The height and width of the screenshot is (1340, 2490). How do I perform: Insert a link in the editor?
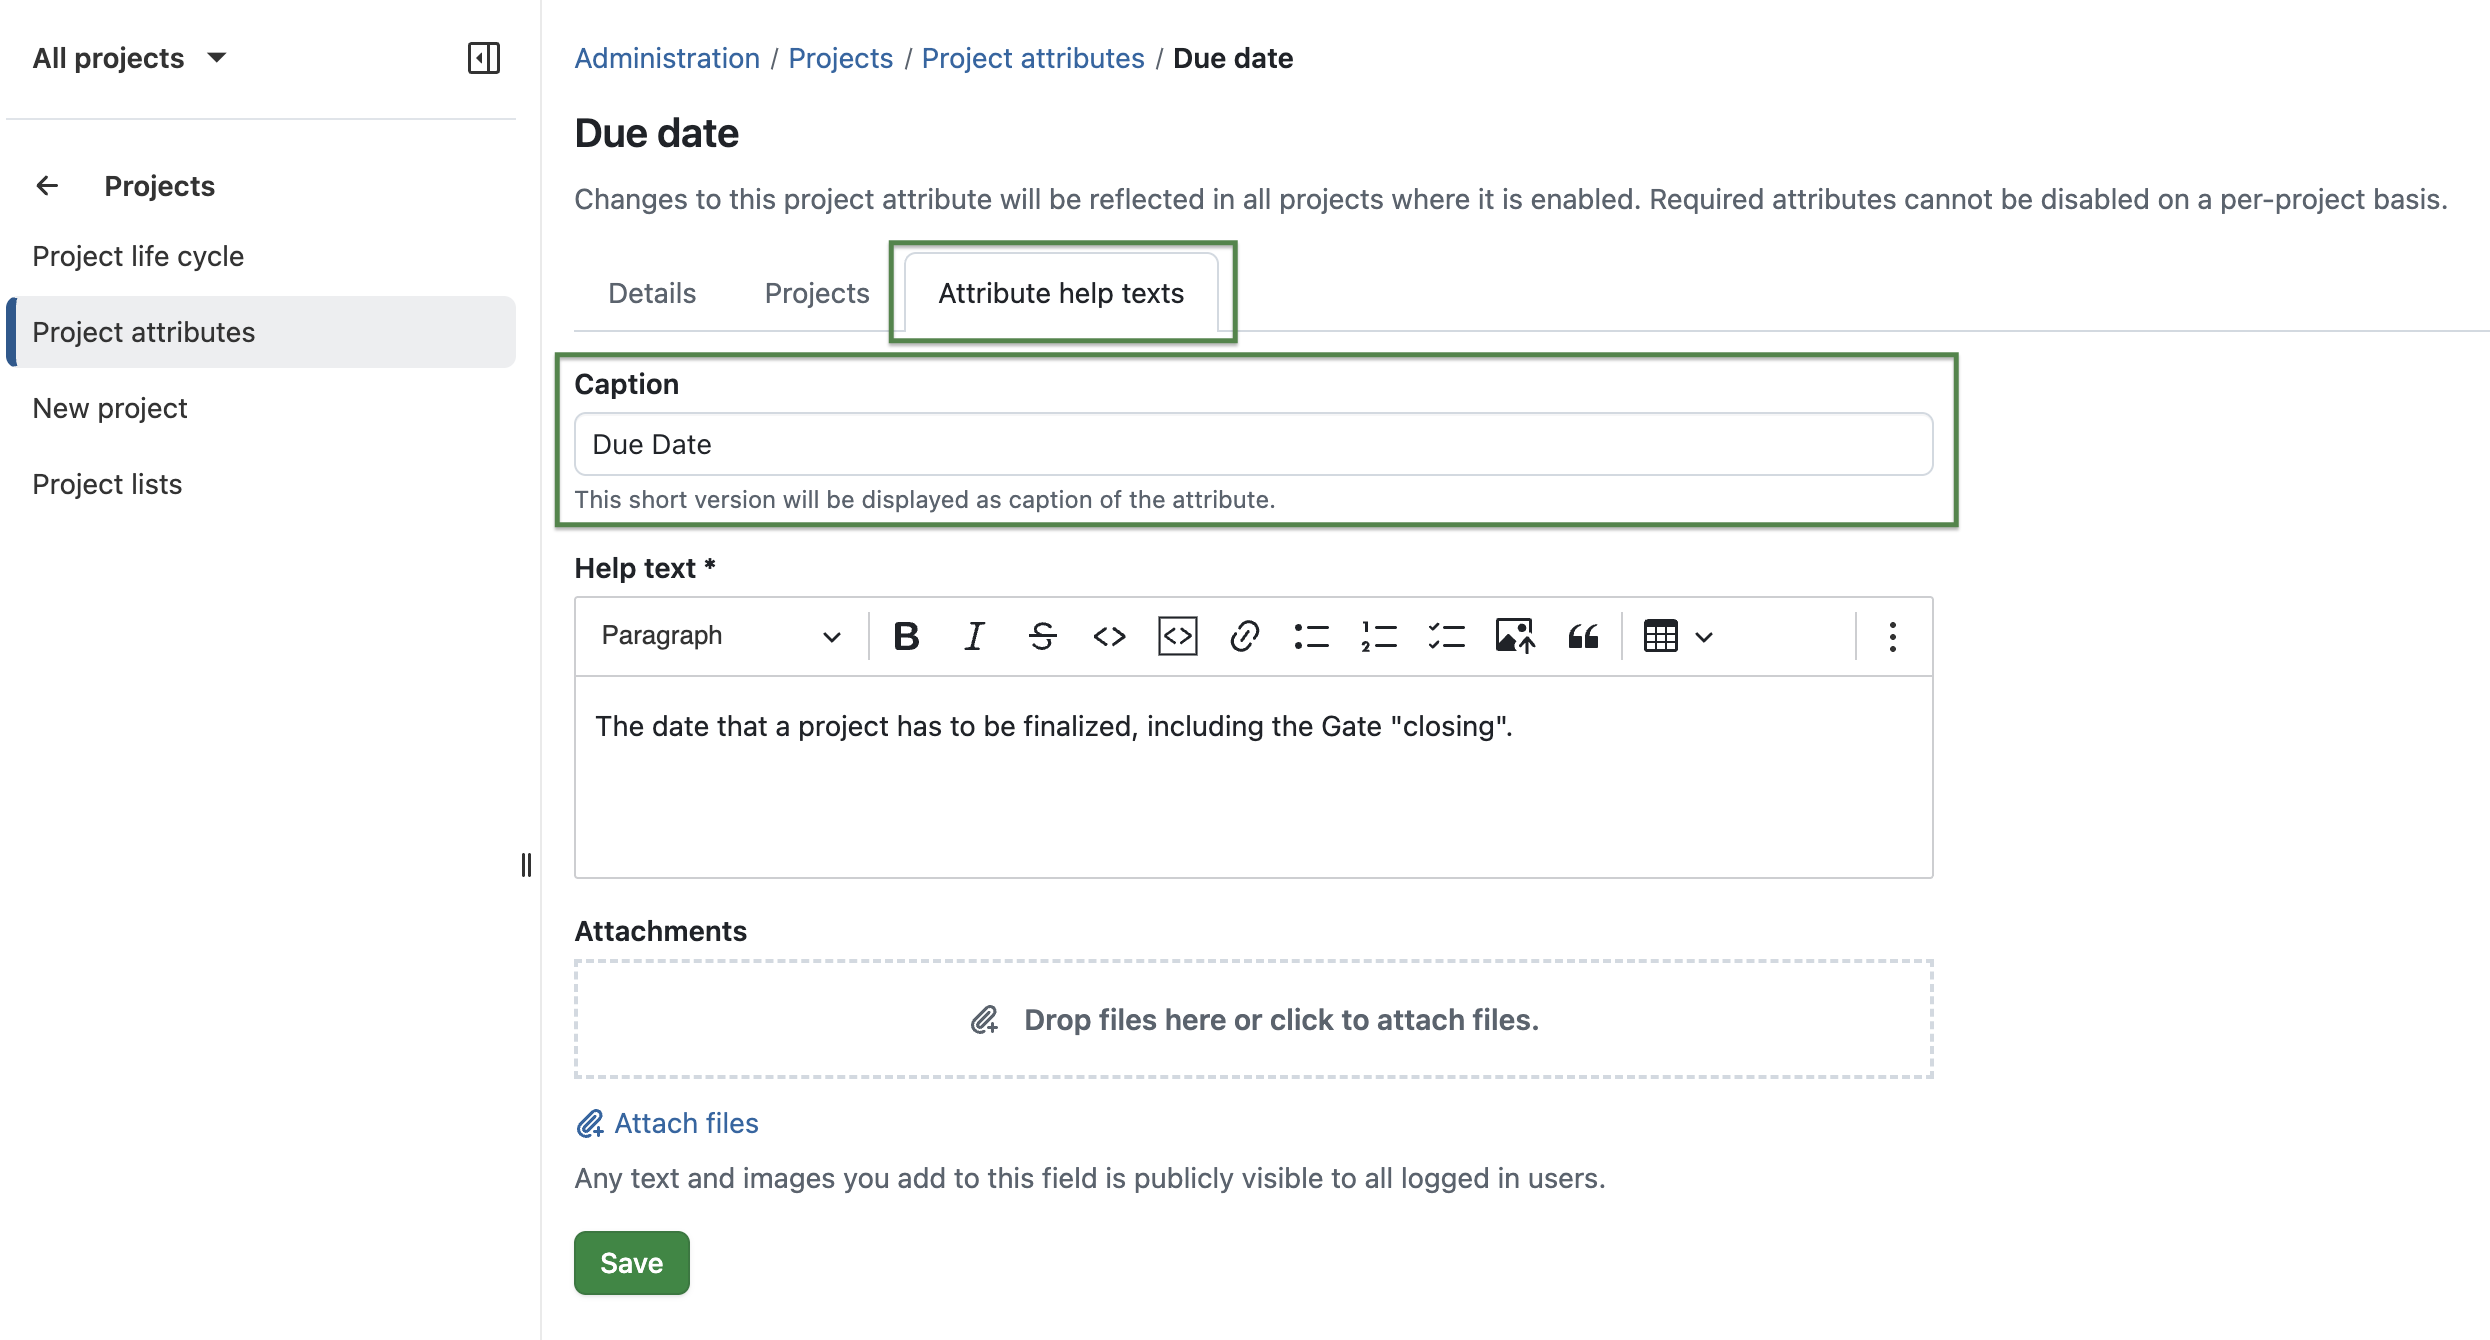(x=1244, y=636)
